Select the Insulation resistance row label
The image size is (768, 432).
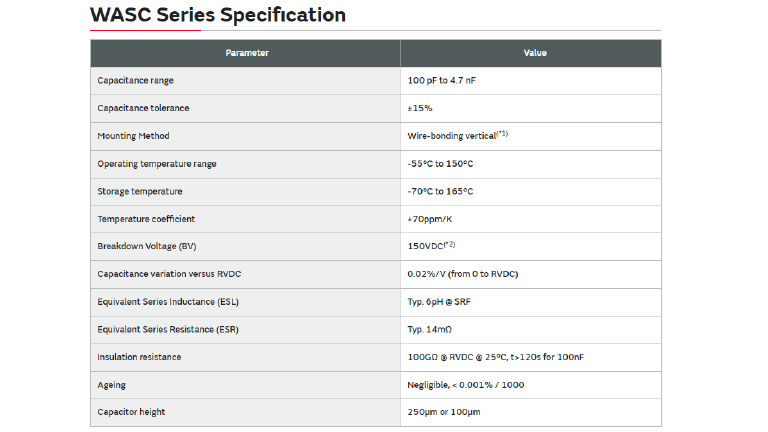139,357
